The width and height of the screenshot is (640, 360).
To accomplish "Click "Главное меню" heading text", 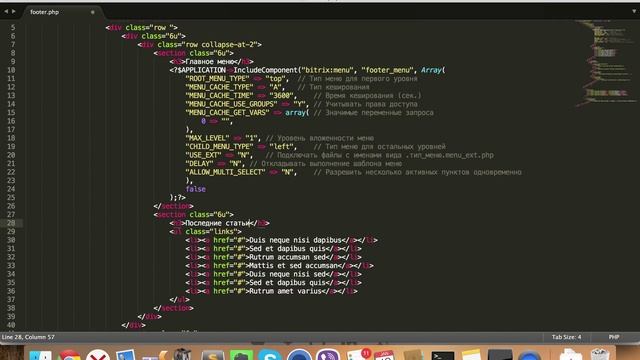I will click(209, 62).
